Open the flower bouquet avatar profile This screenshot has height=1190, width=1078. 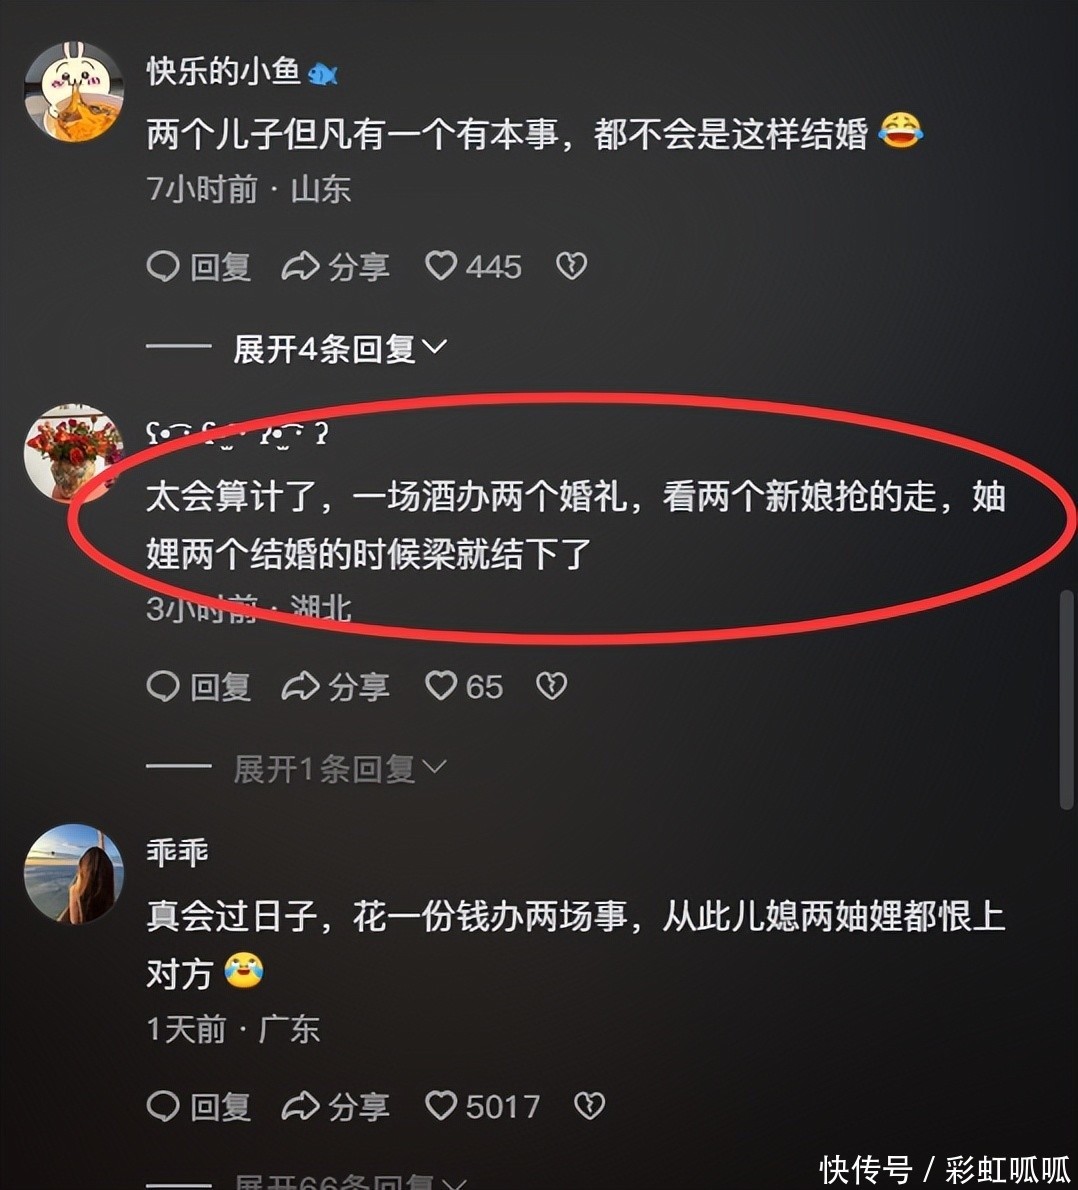(x=74, y=453)
